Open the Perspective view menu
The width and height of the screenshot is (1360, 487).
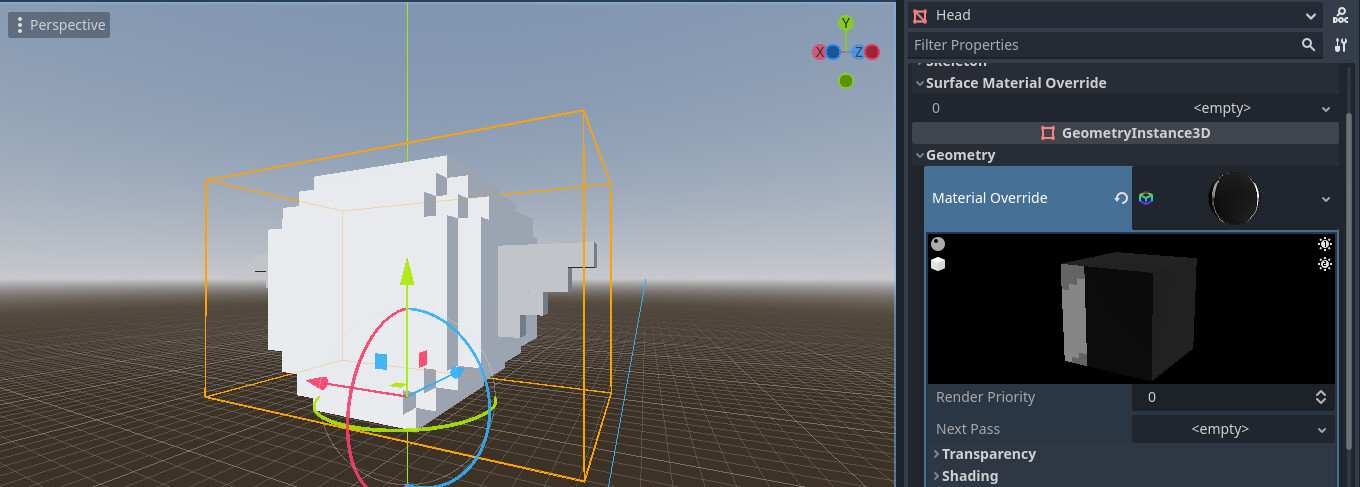pos(59,25)
